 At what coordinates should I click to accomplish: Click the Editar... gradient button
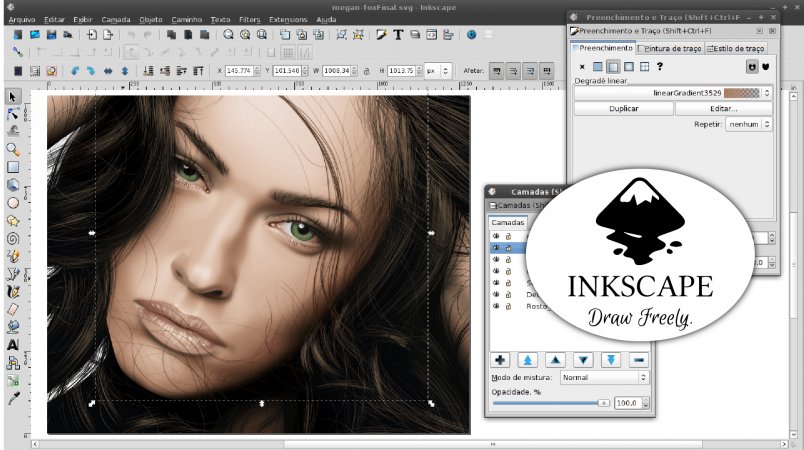(x=723, y=109)
